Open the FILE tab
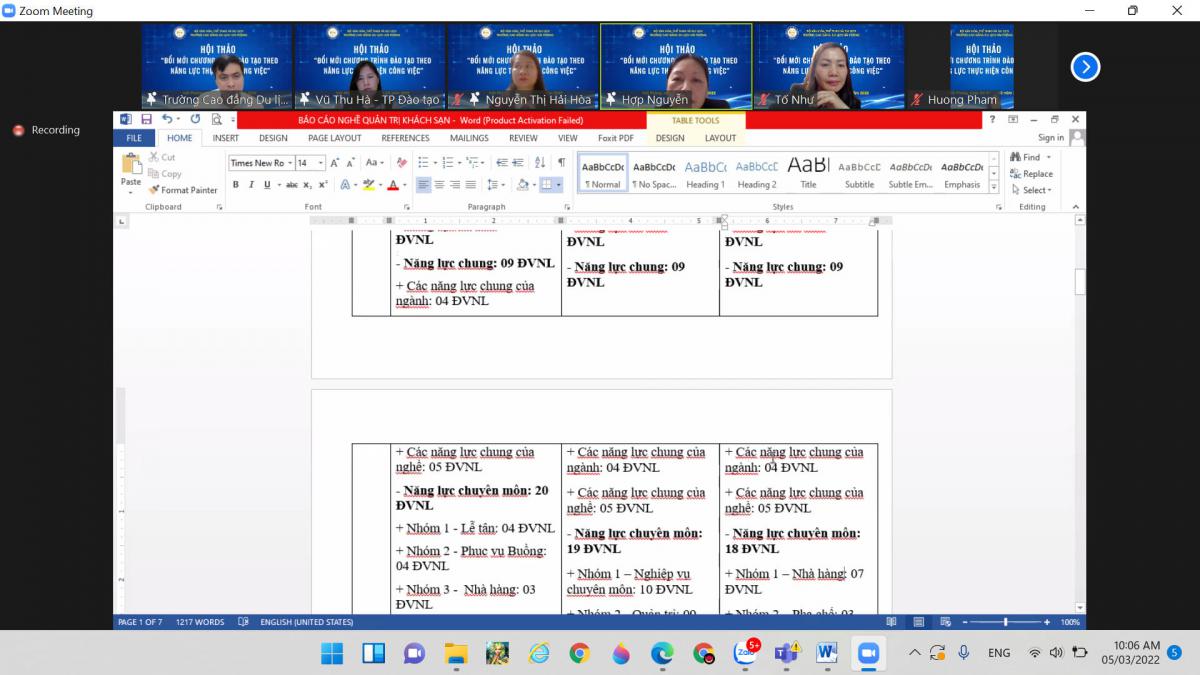Screen dimensions: 1200x675 (134, 138)
